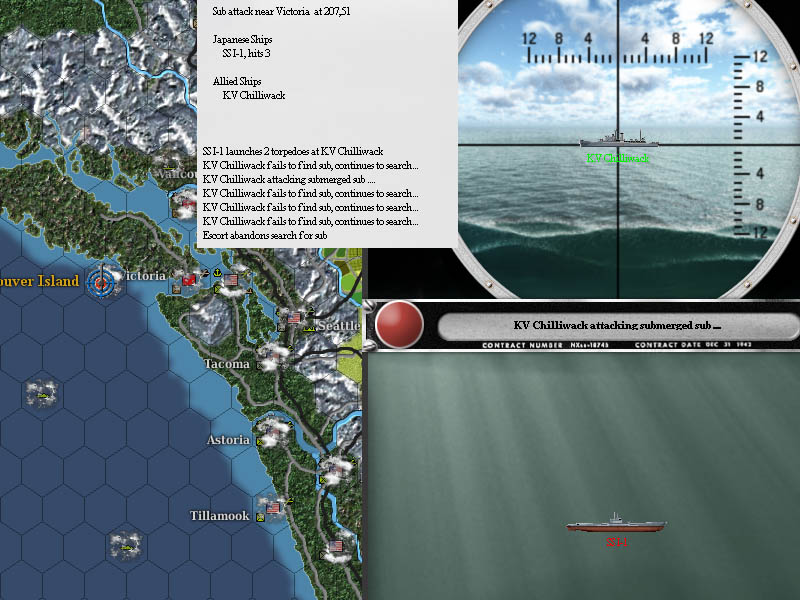Select the US flag base at Astoria
This screenshot has width=800, height=600.
[272, 432]
